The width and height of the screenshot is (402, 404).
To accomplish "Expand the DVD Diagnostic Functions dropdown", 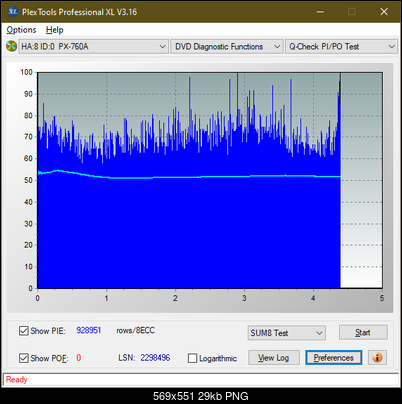I will click(227, 47).
